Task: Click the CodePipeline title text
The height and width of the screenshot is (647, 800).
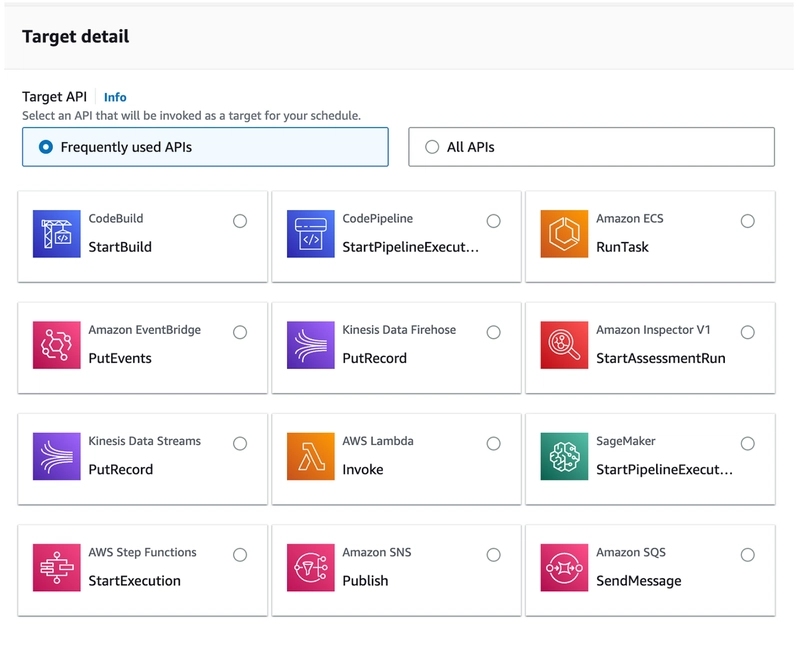Action: point(378,218)
